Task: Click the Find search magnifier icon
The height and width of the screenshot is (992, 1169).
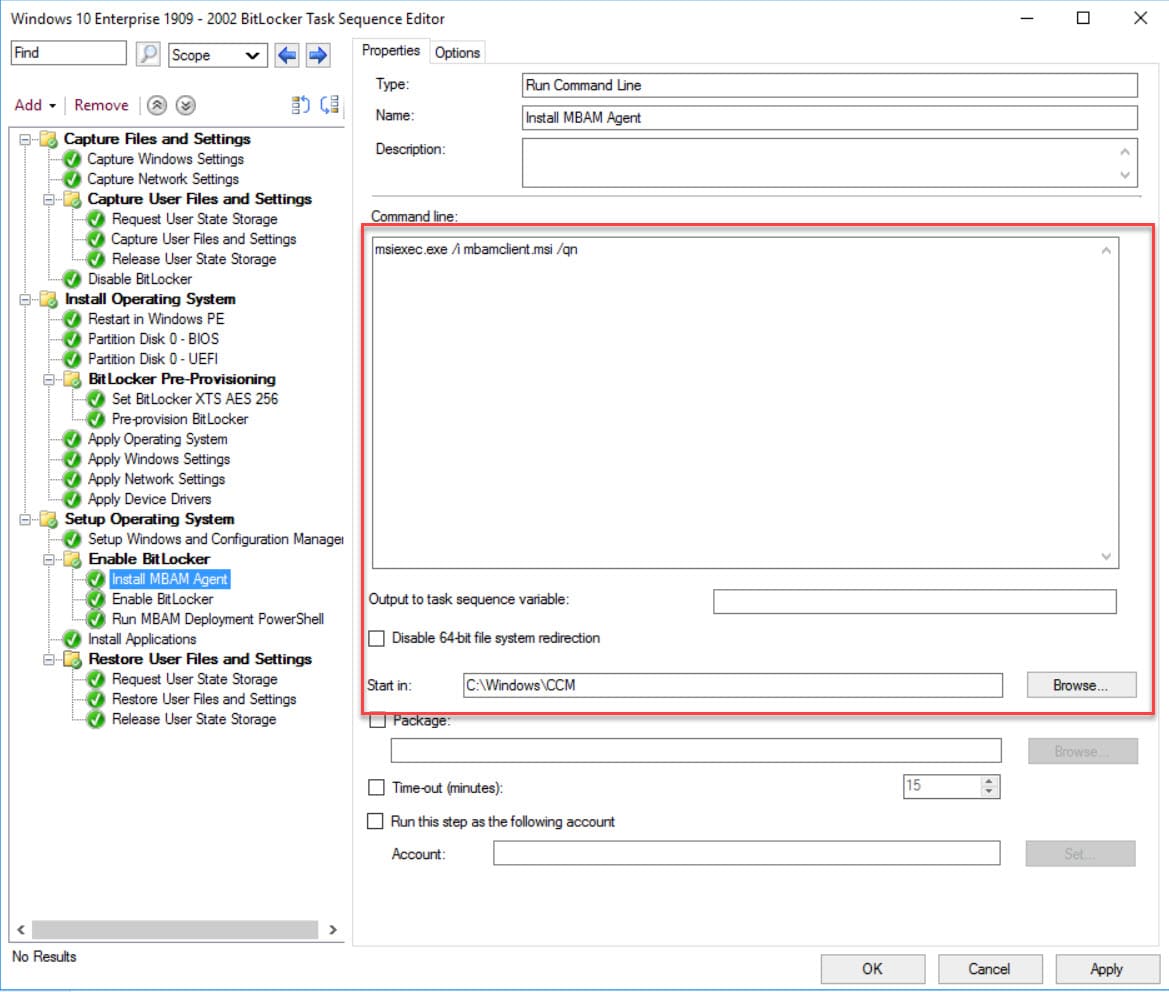Action: point(147,53)
